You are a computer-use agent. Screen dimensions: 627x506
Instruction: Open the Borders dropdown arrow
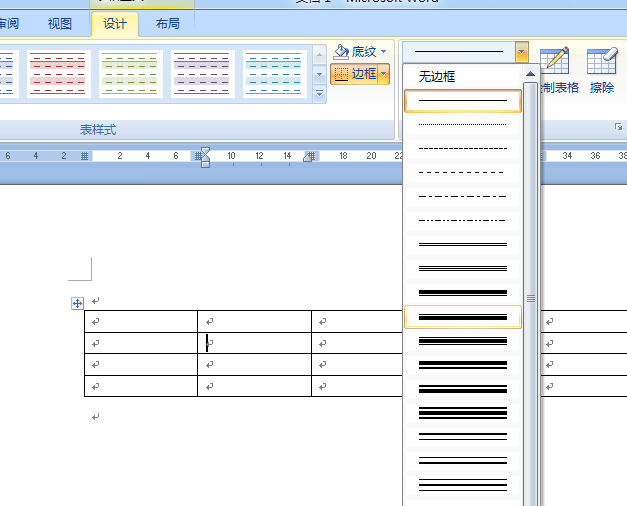[x=383, y=74]
